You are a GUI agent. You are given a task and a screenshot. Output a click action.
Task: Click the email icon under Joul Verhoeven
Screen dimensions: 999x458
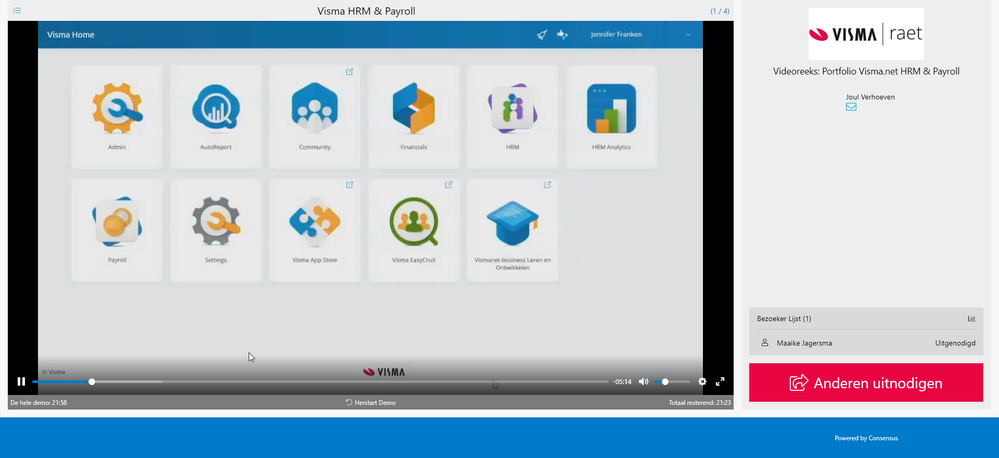coord(851,107)
